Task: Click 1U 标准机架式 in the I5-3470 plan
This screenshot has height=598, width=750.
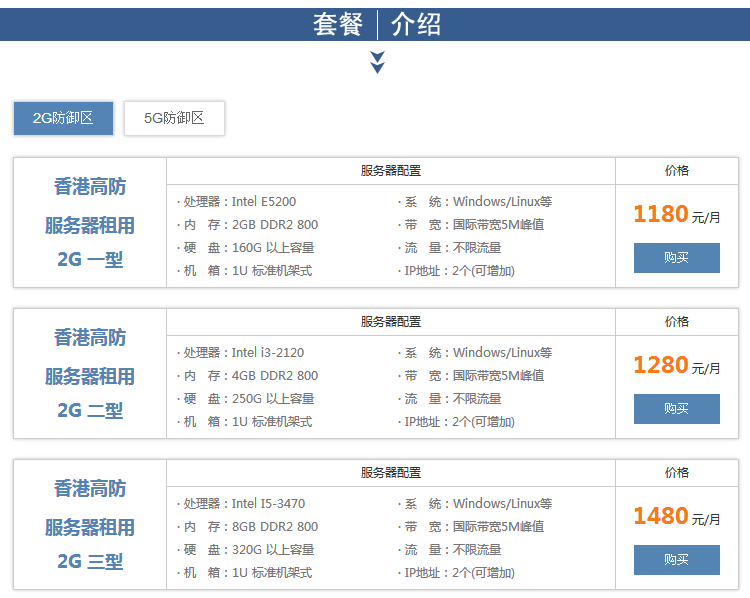Action: (272, 573)
